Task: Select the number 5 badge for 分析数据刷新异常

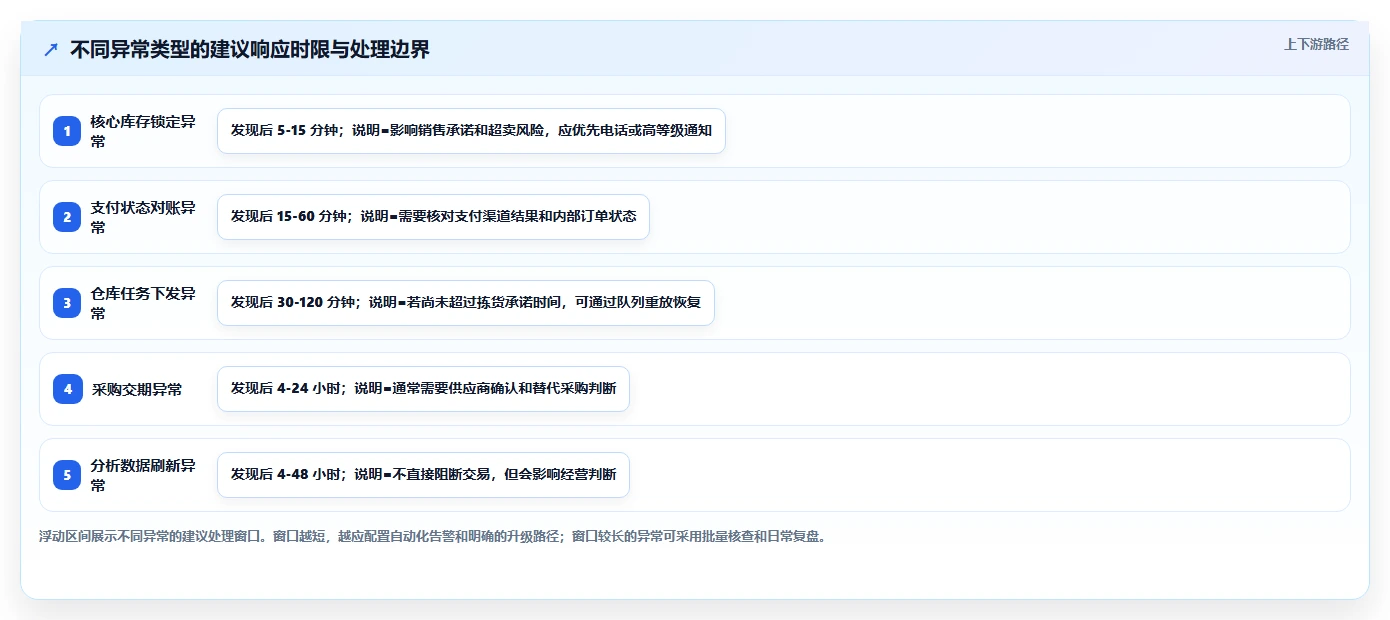Action: [x=67, y=475]
